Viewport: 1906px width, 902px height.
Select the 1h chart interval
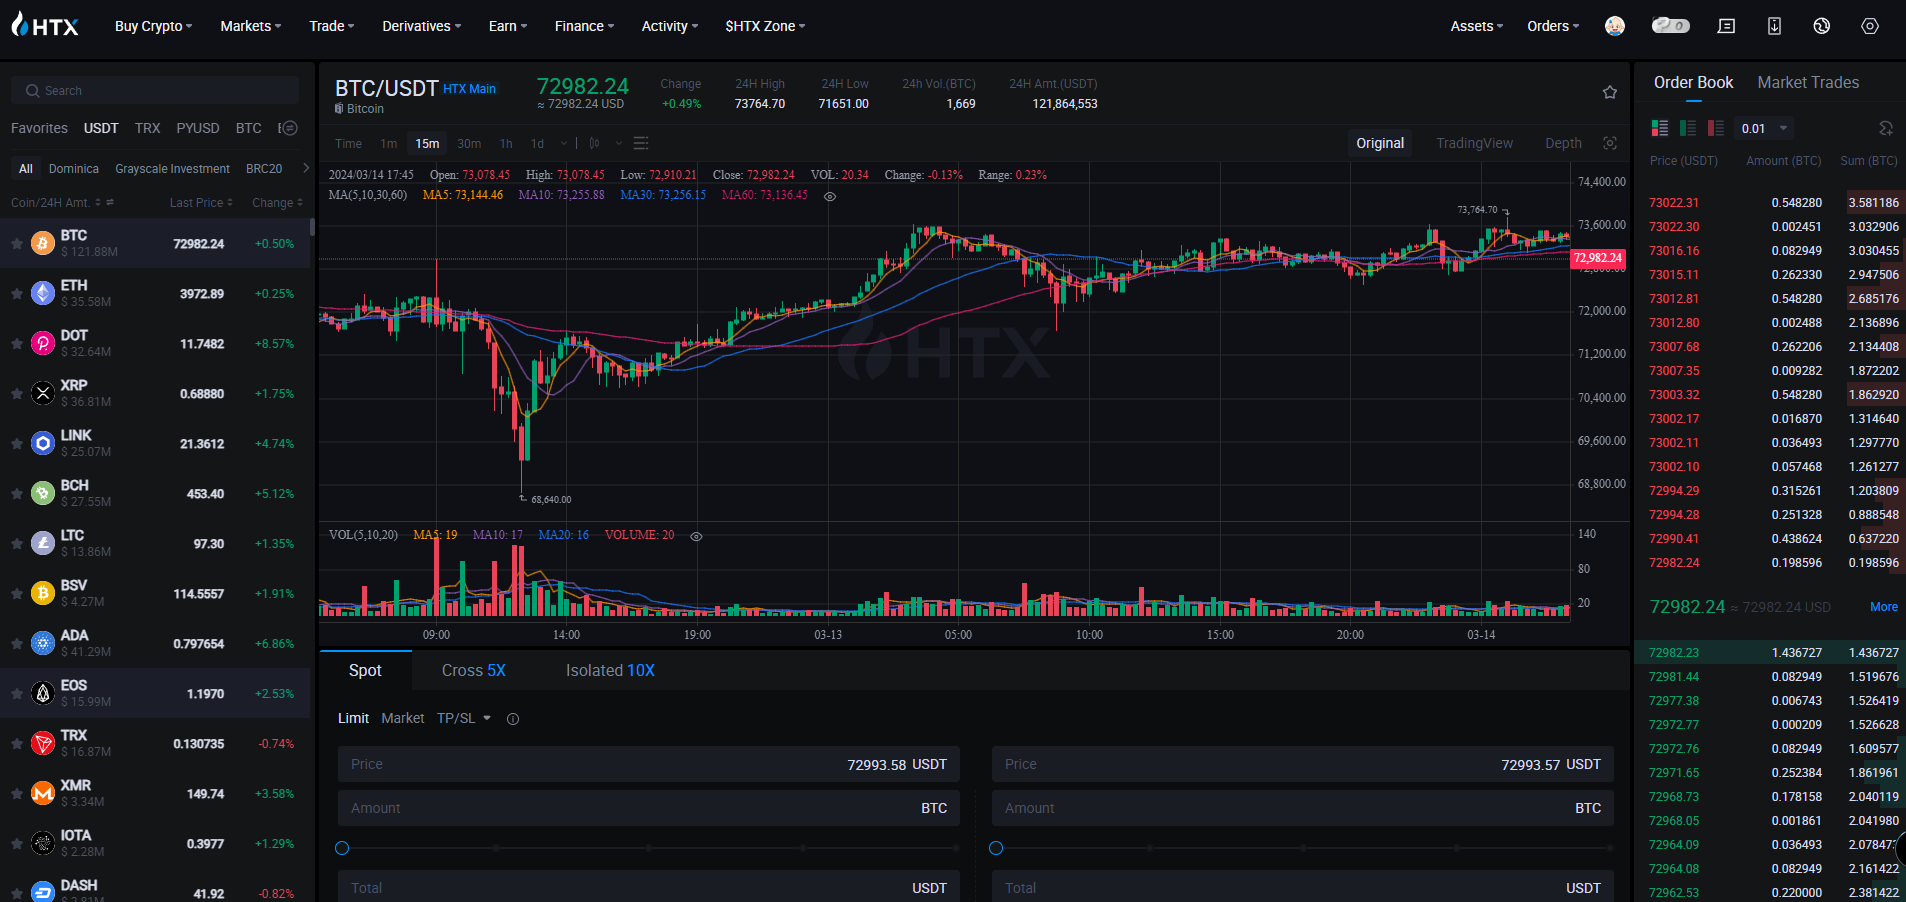(x=506, y=143)
